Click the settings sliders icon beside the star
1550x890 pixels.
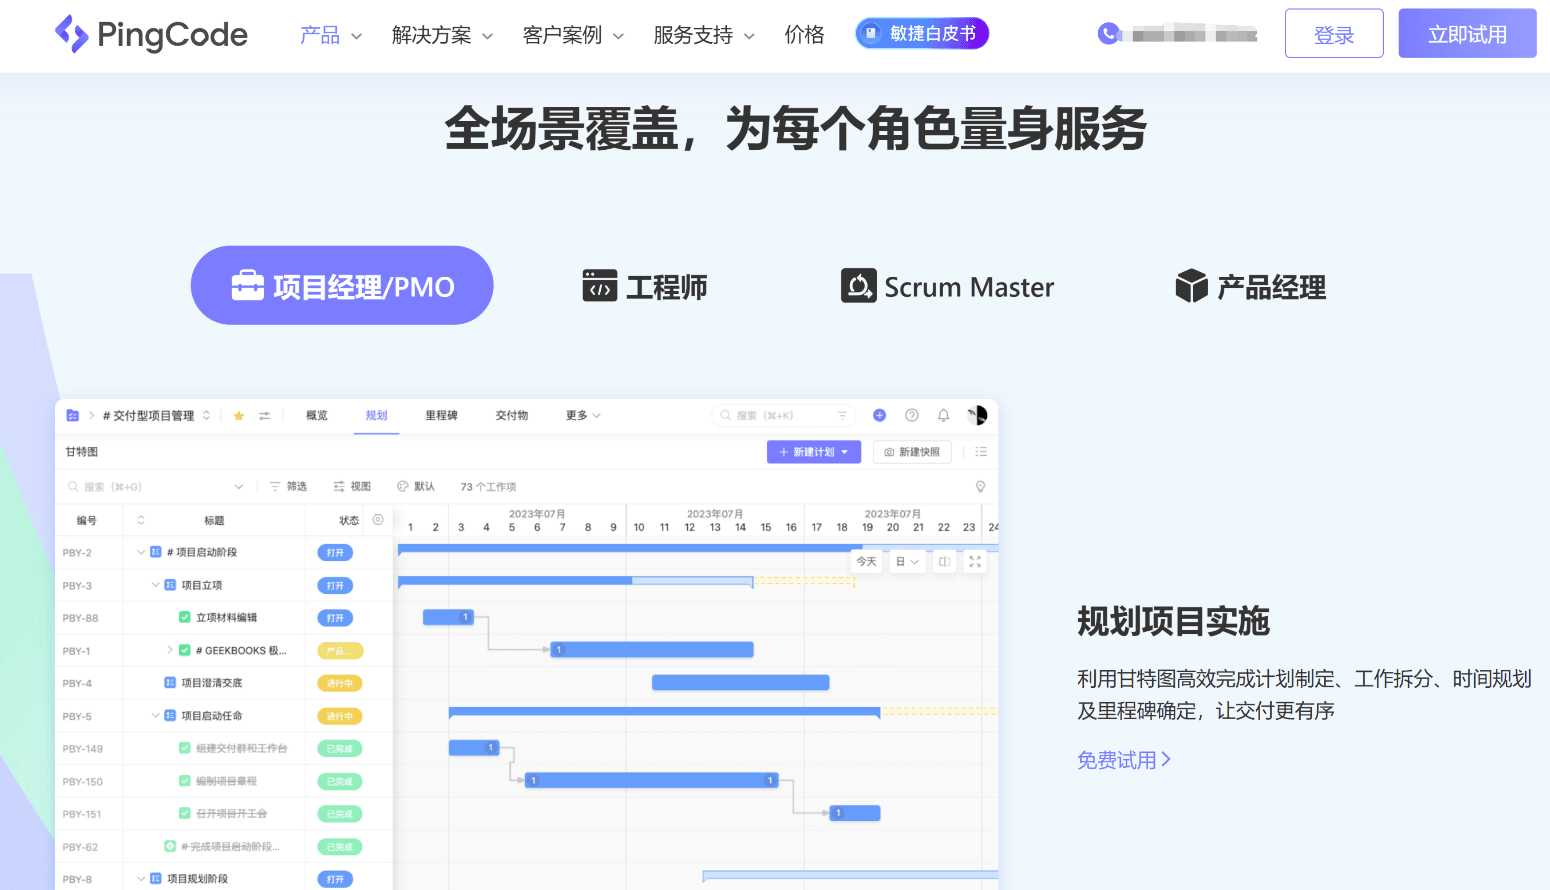tap(265, 416)
